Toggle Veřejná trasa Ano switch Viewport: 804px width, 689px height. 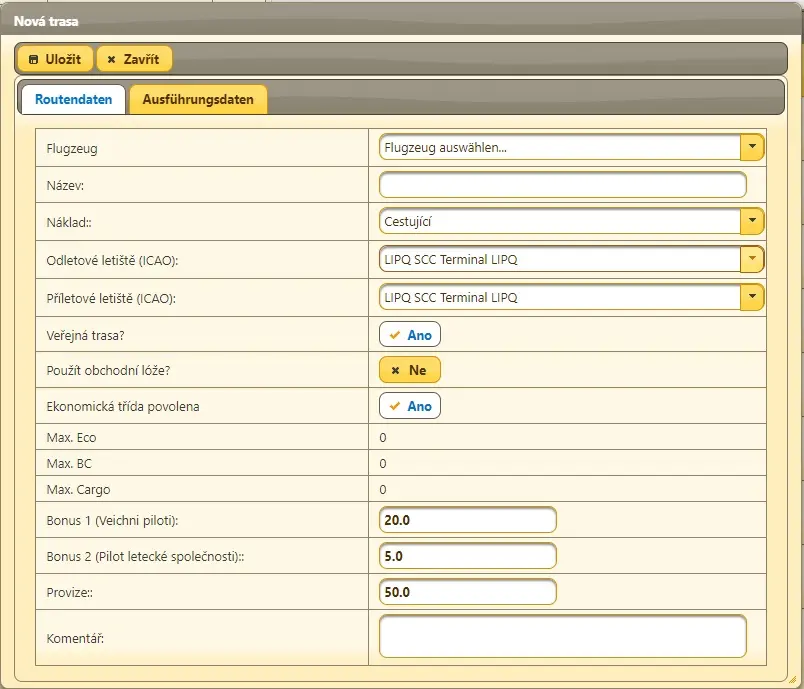410,334
